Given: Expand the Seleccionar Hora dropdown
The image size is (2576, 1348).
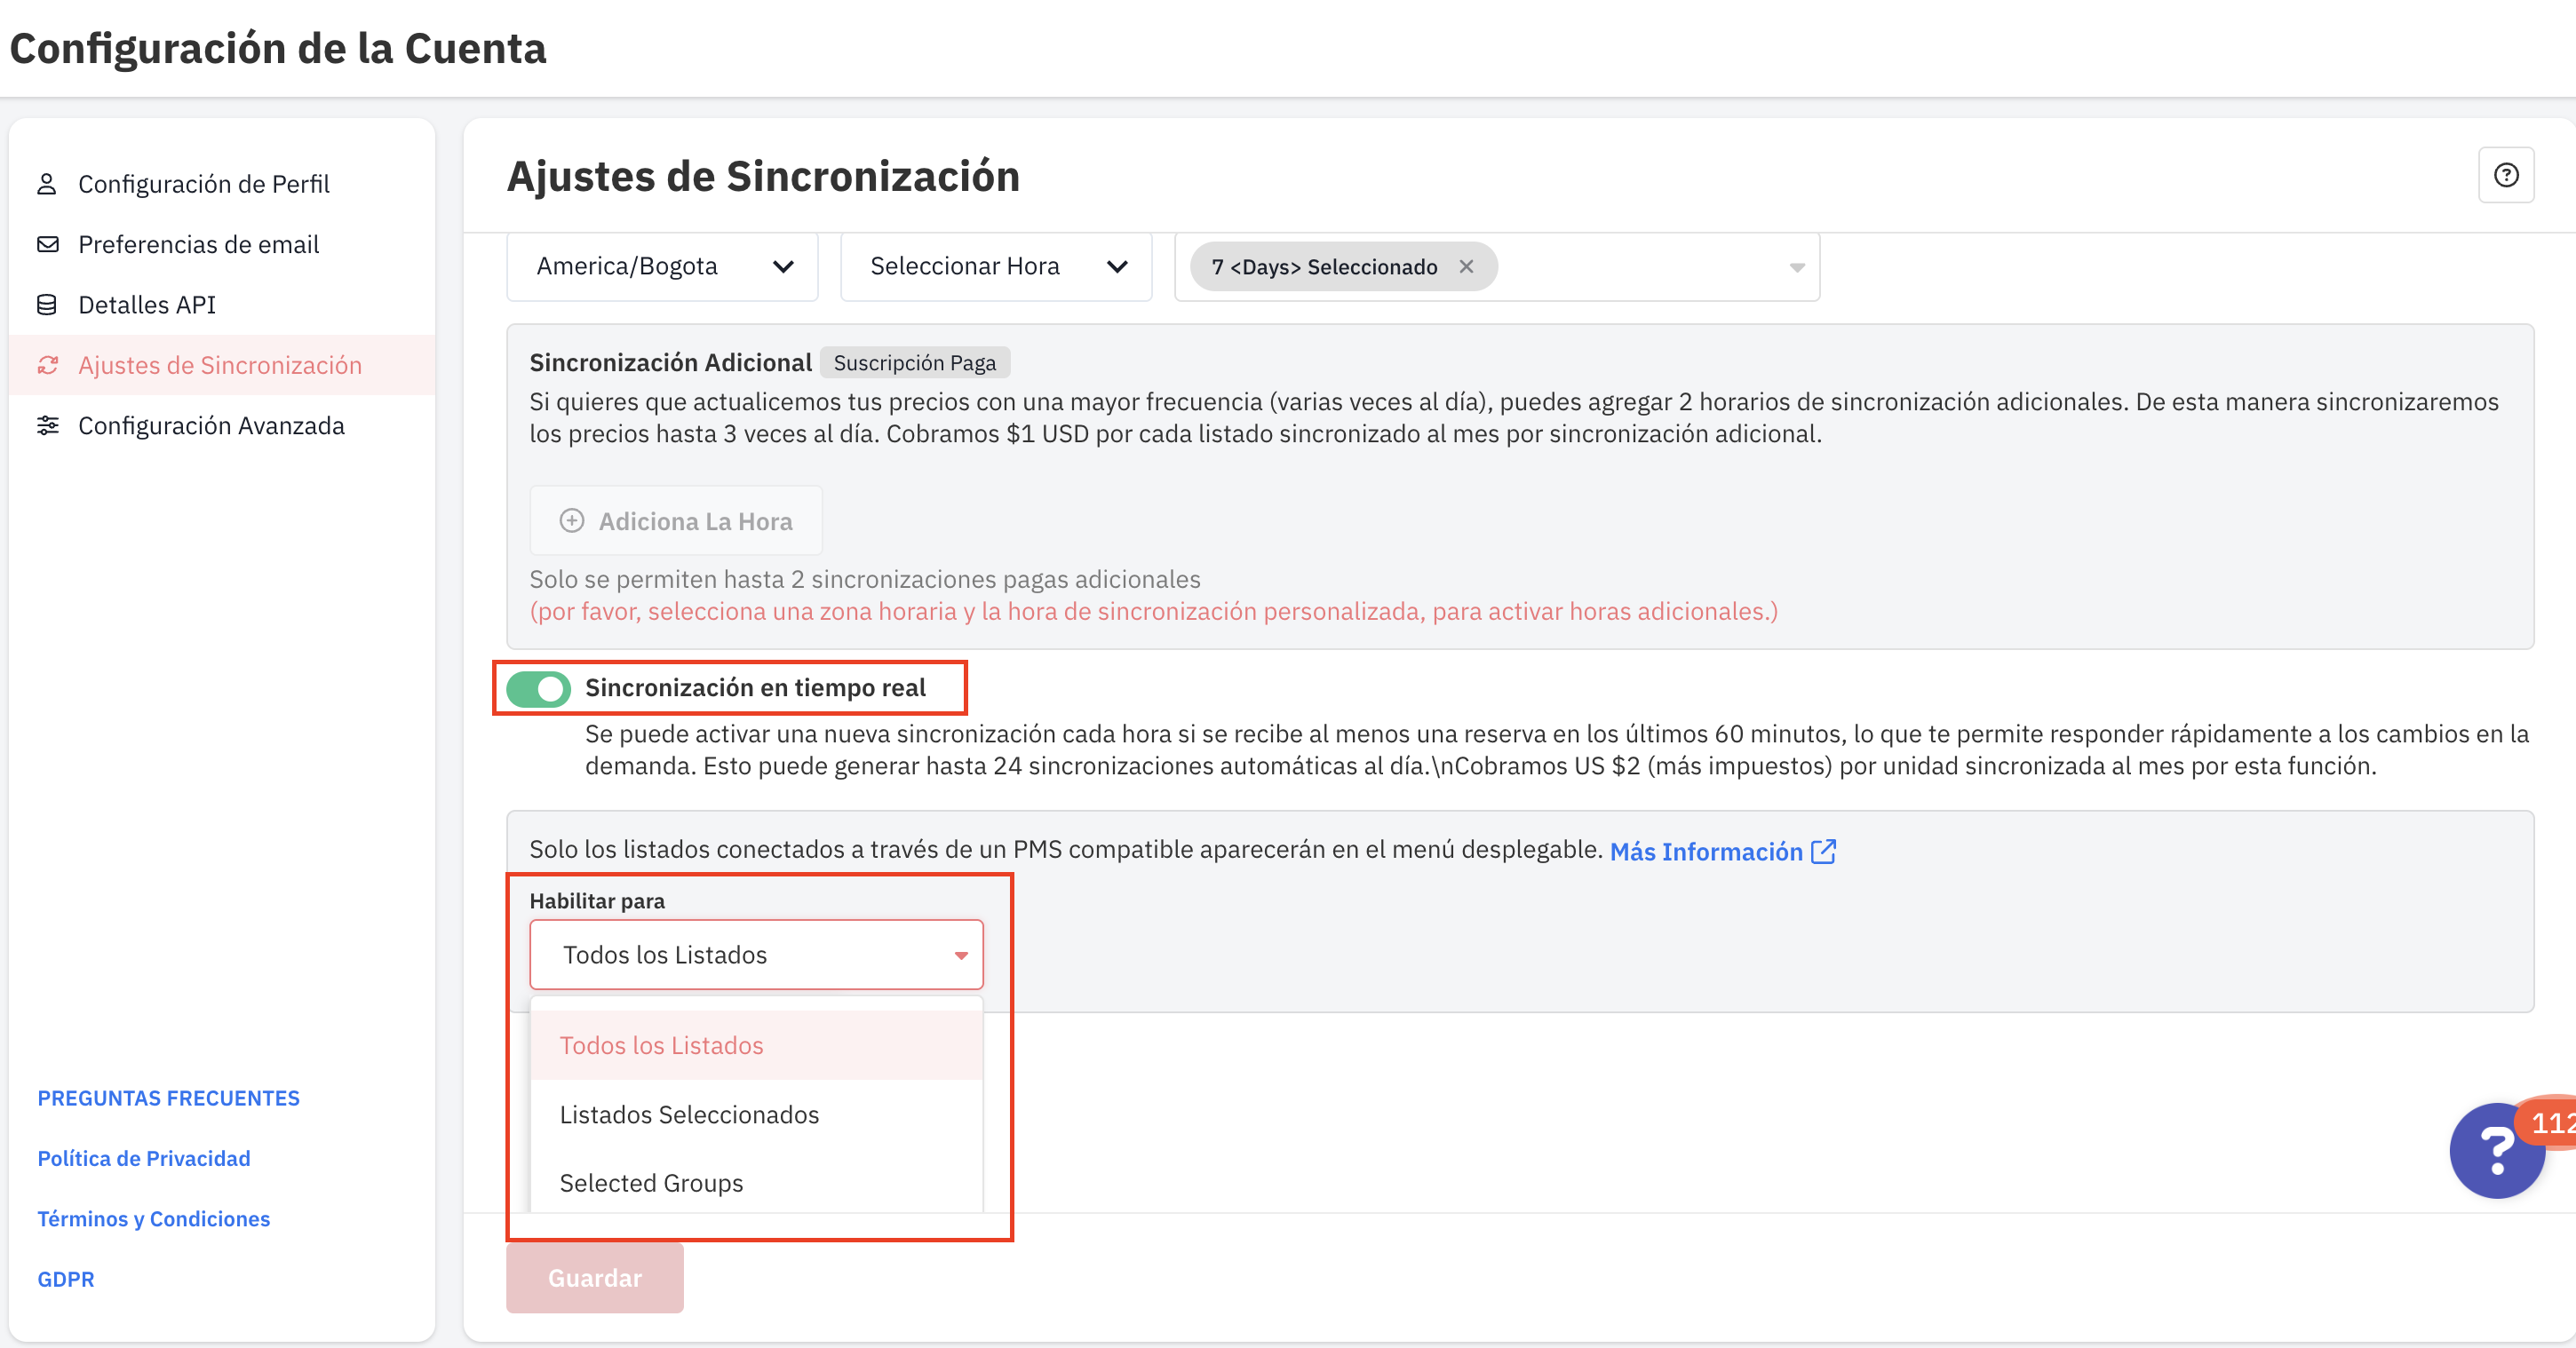Looking at the screenshot, I should point(996,267).
